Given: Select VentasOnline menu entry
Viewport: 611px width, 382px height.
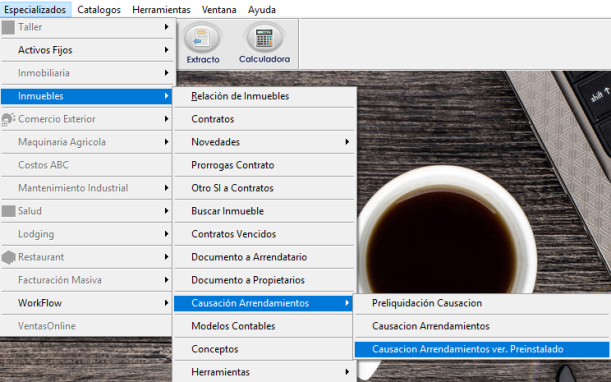Looking at the screenshot, I should pos(87,326).
